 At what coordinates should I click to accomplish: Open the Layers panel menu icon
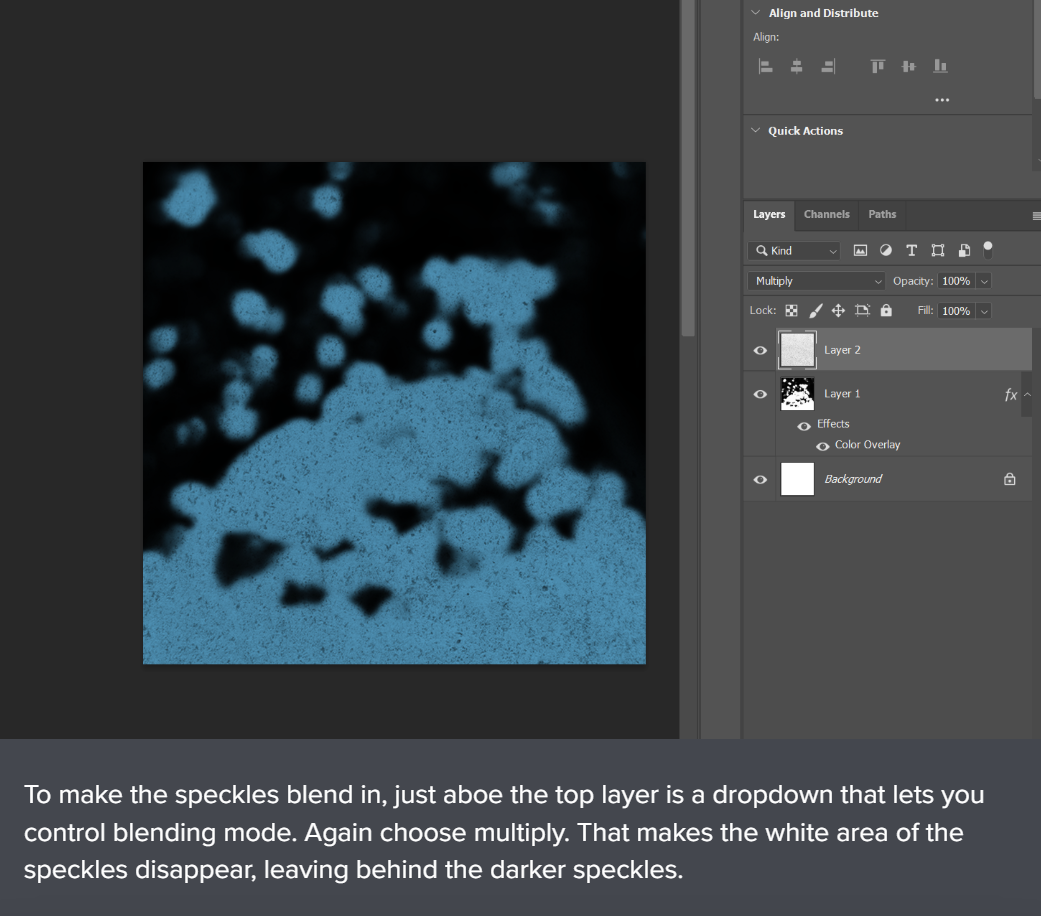(x=1036, y=216)
